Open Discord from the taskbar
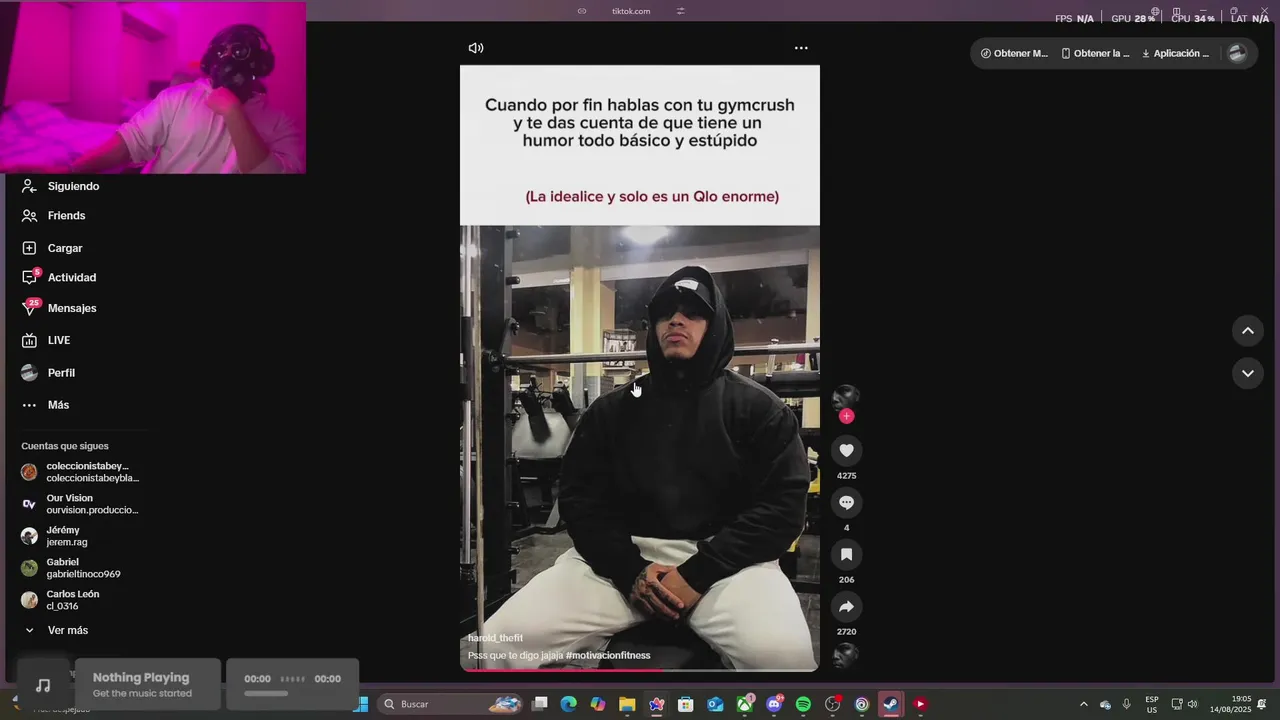This screenshot has height=720, width=1280. 774,704
